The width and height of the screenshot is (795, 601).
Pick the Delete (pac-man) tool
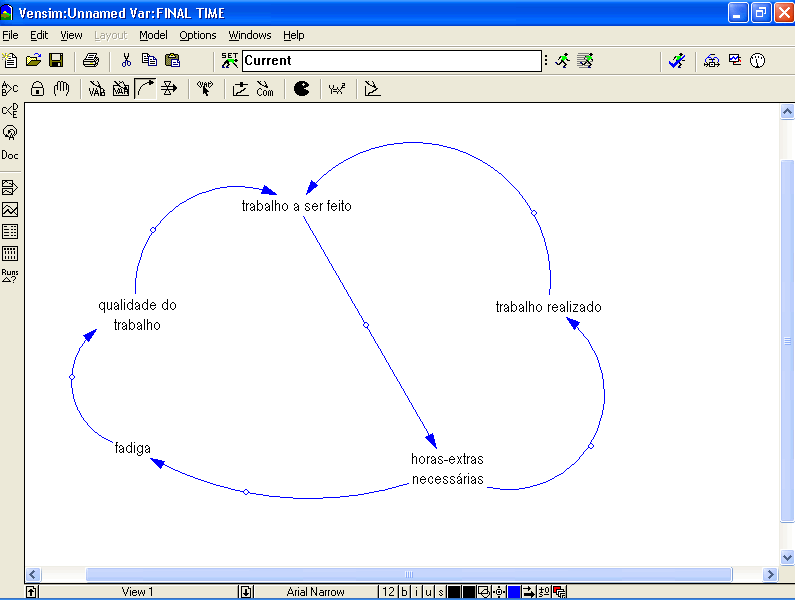click(302, 89)
